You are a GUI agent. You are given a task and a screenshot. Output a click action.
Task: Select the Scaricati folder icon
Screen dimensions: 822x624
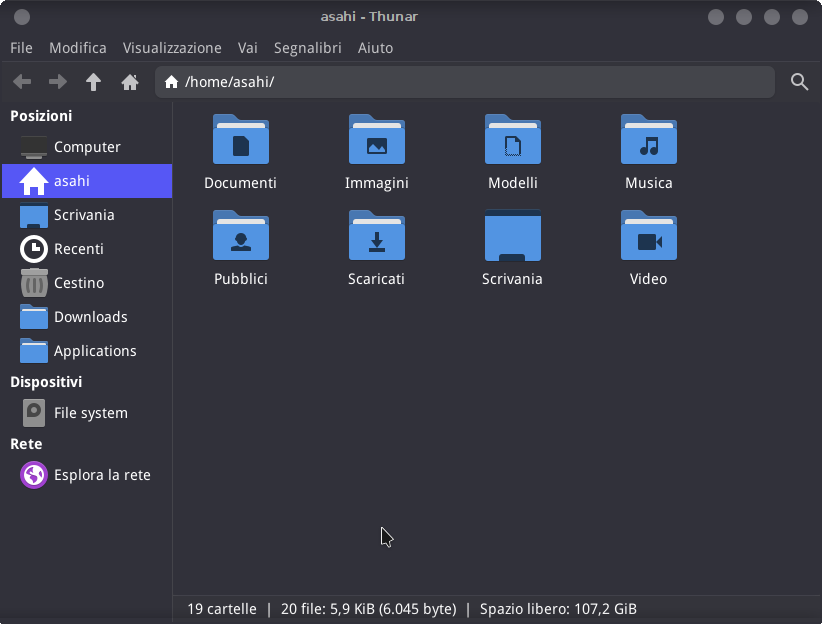click(376, 236)
